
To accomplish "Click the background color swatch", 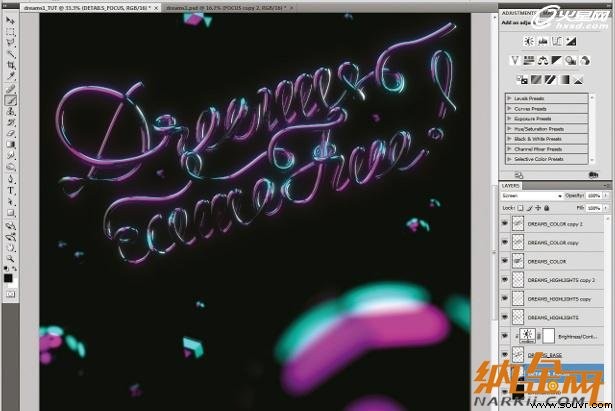I will coord(13,283).
